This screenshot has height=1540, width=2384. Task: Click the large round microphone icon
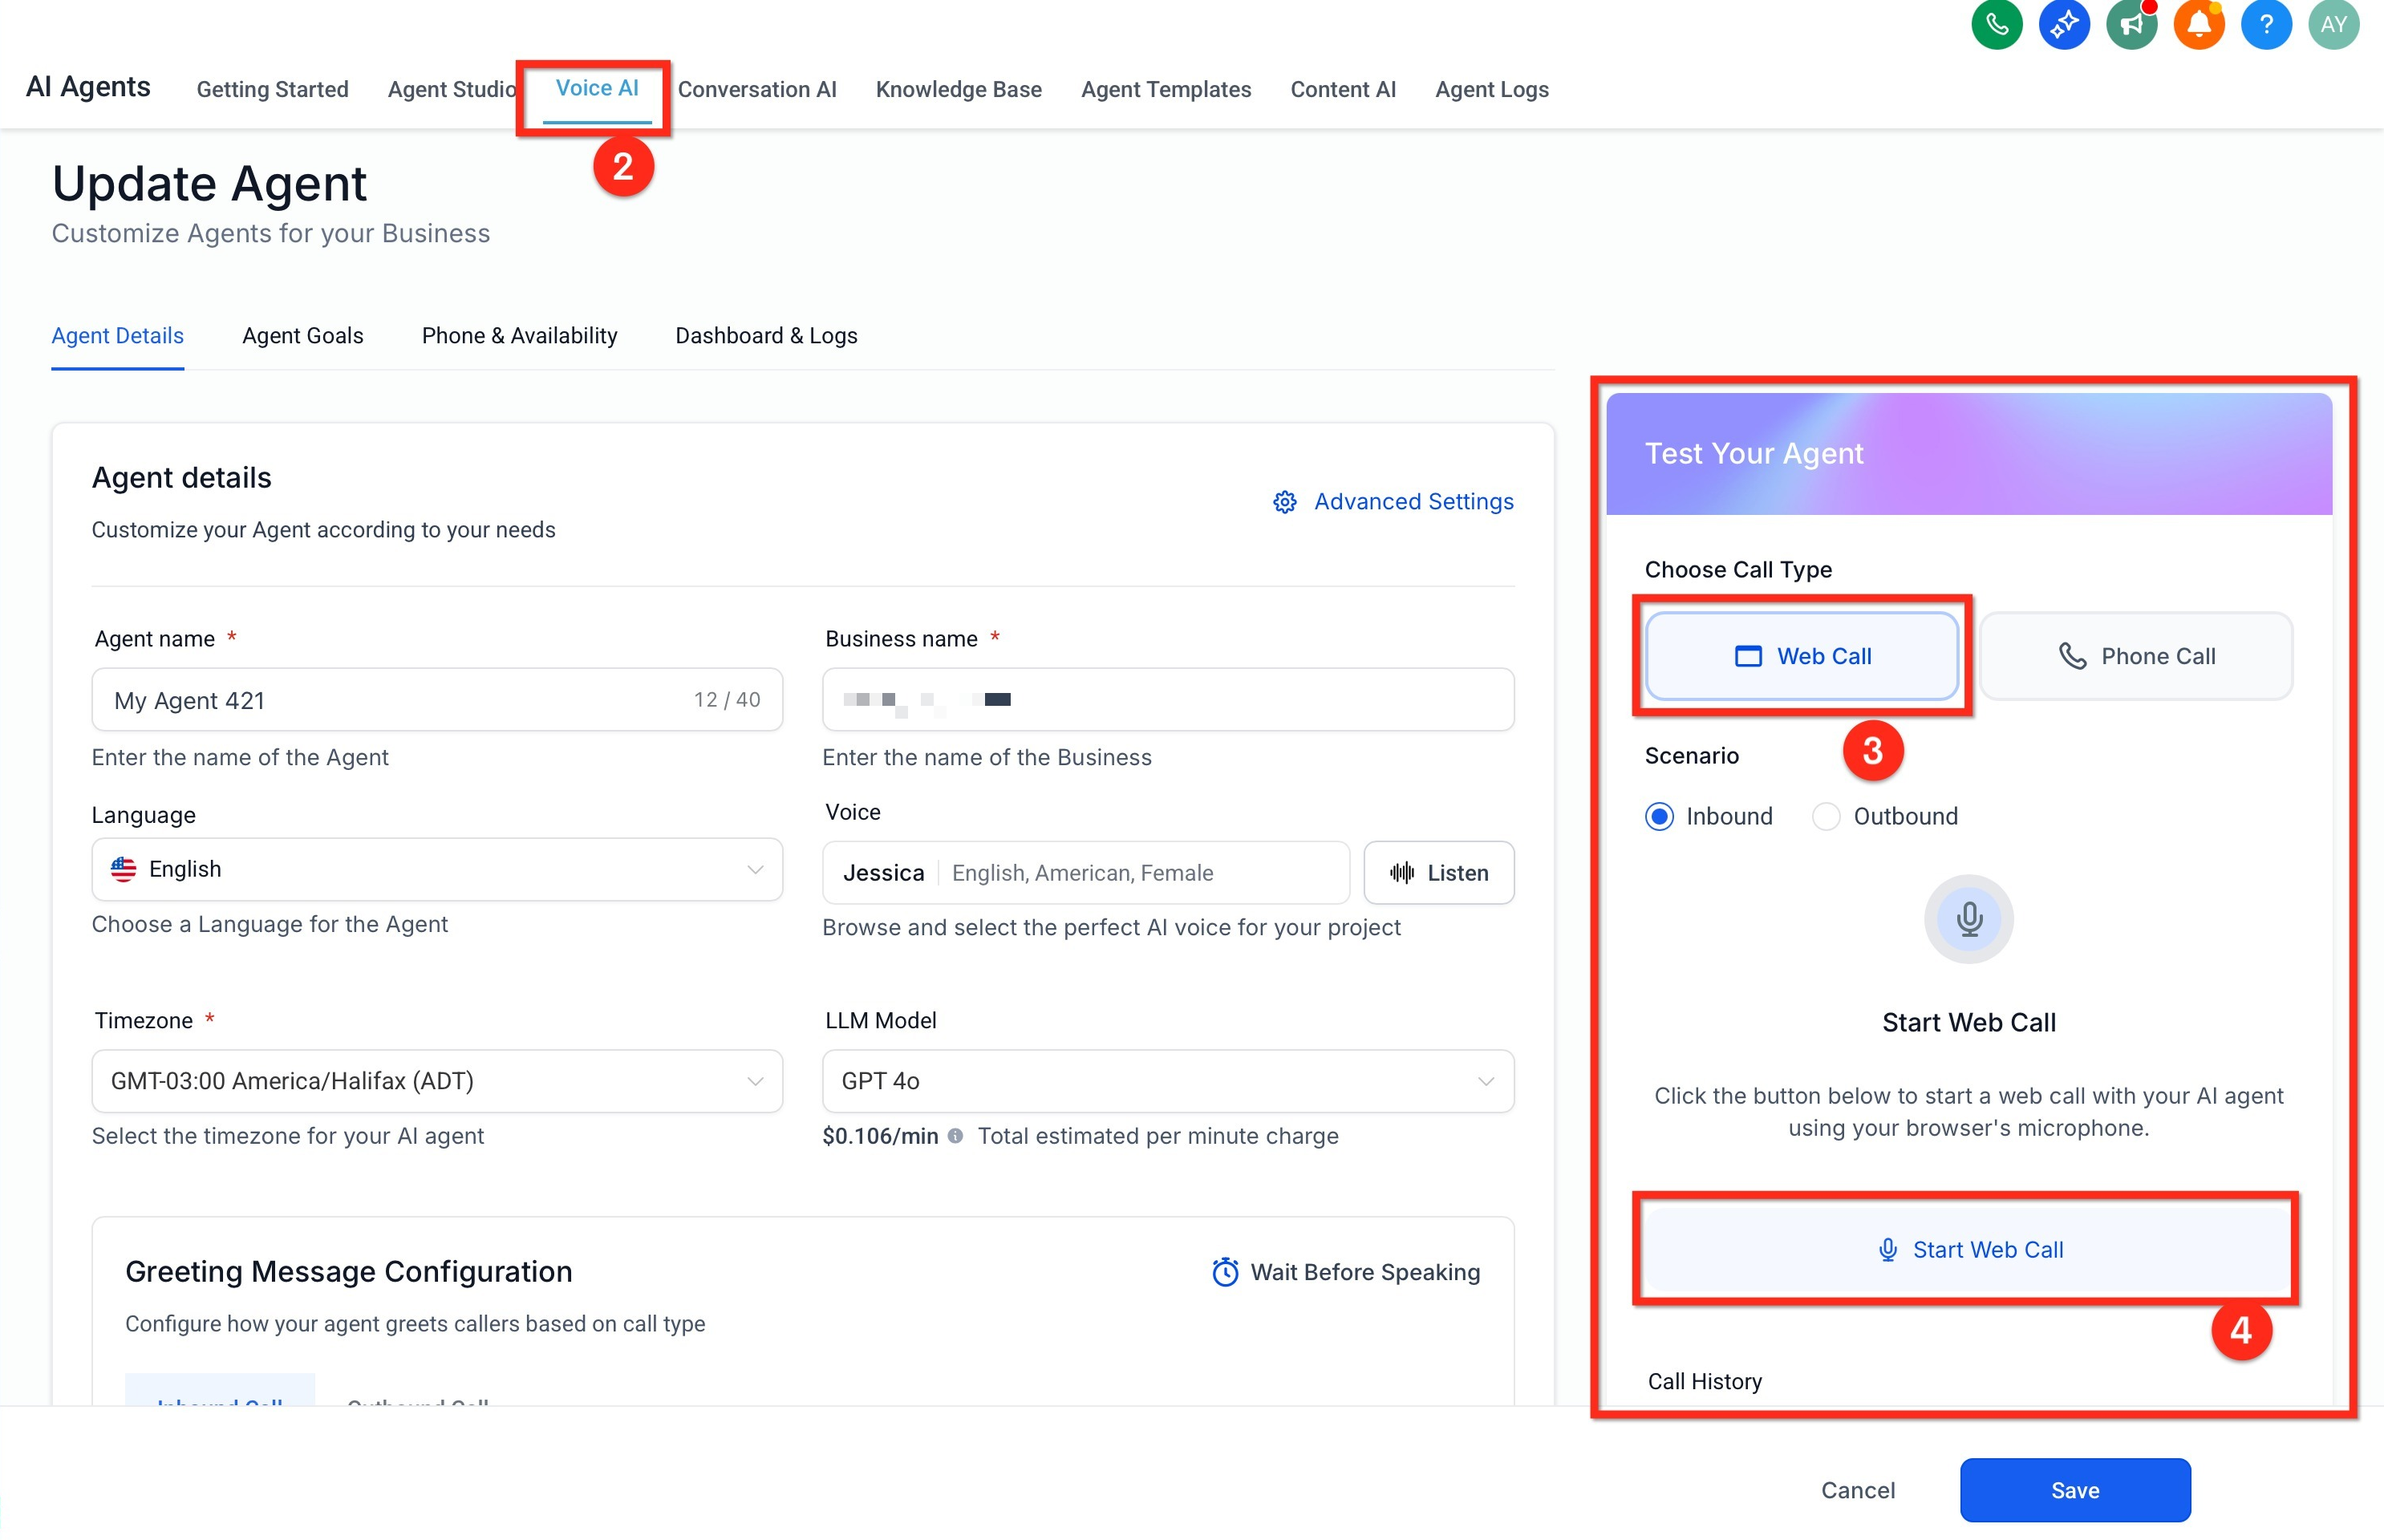[1968, 919]
